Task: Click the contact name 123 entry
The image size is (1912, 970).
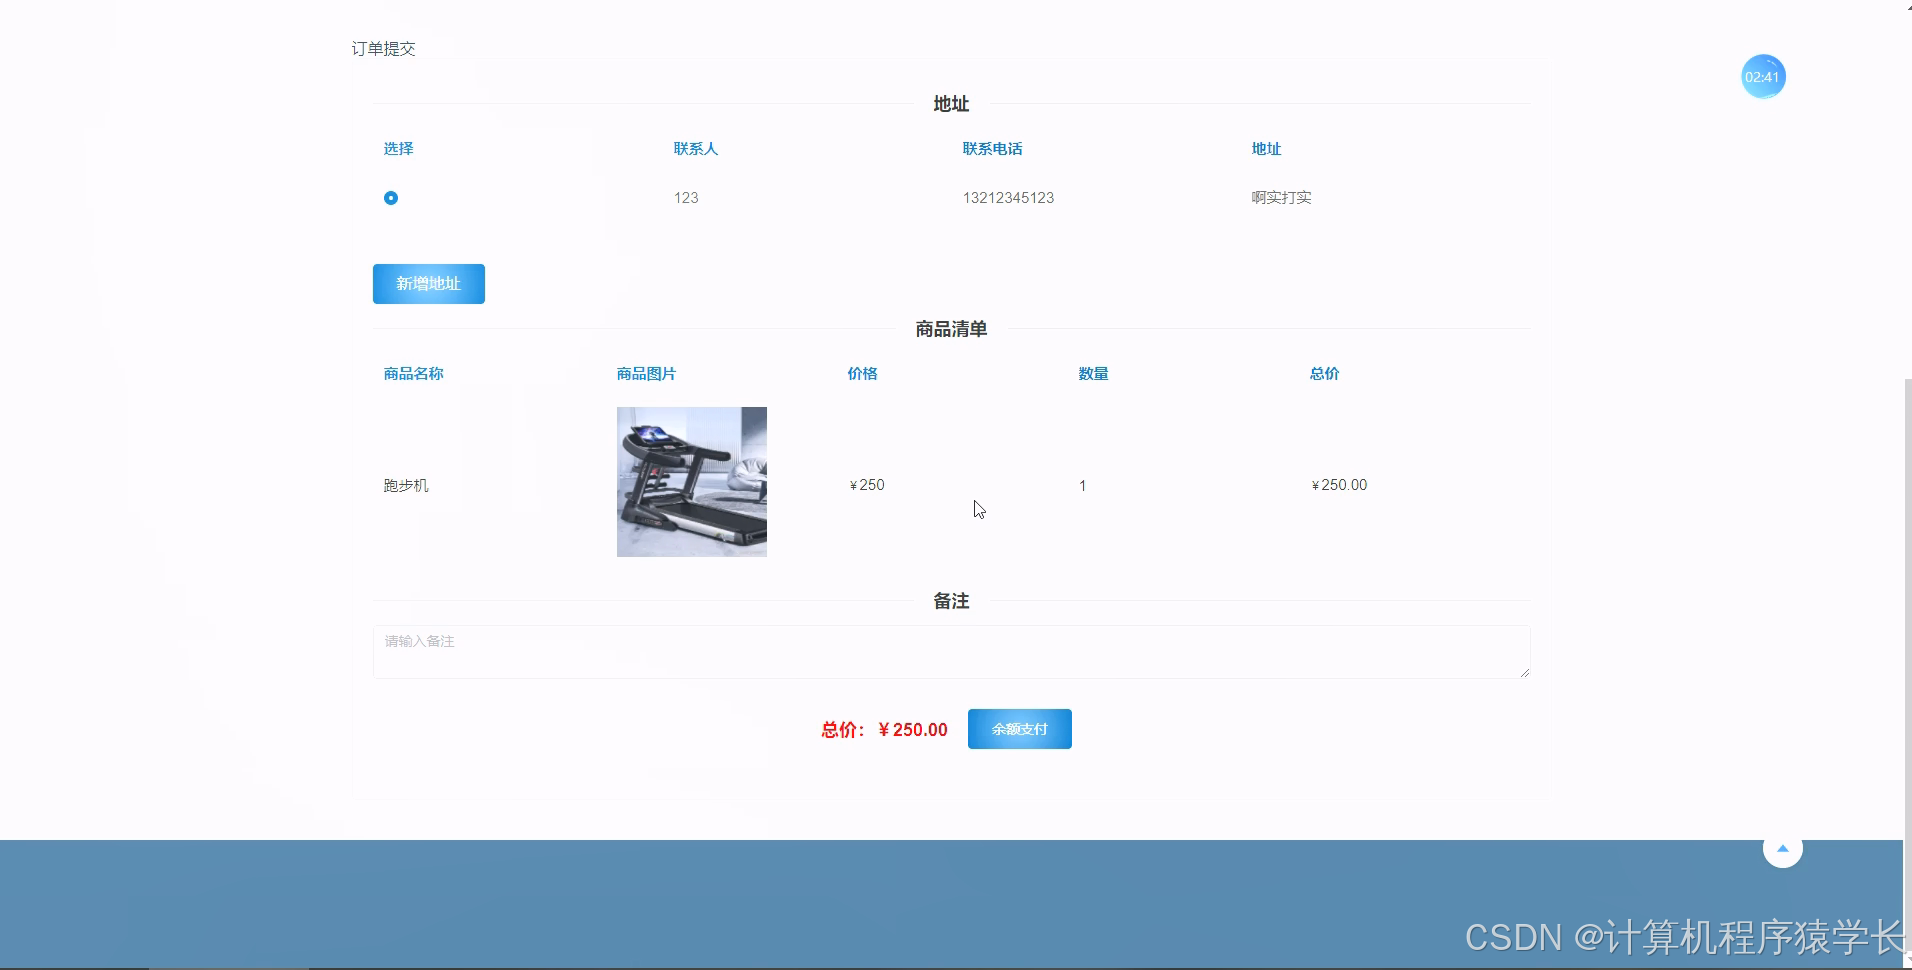Action: coord(685,197)
